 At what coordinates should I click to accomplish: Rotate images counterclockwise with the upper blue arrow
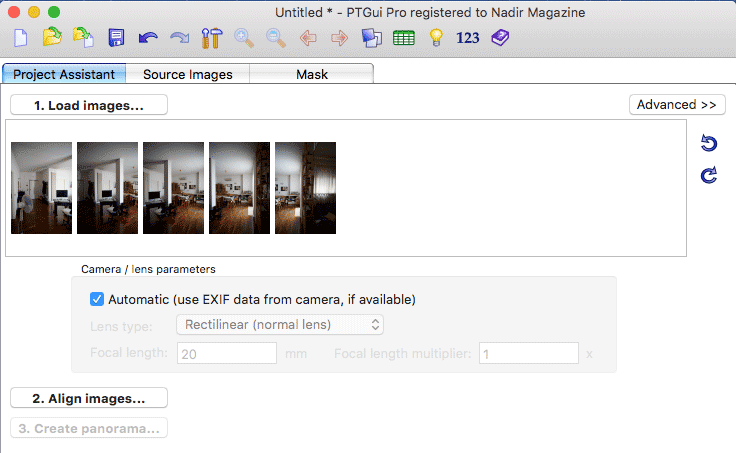(709, 143)
